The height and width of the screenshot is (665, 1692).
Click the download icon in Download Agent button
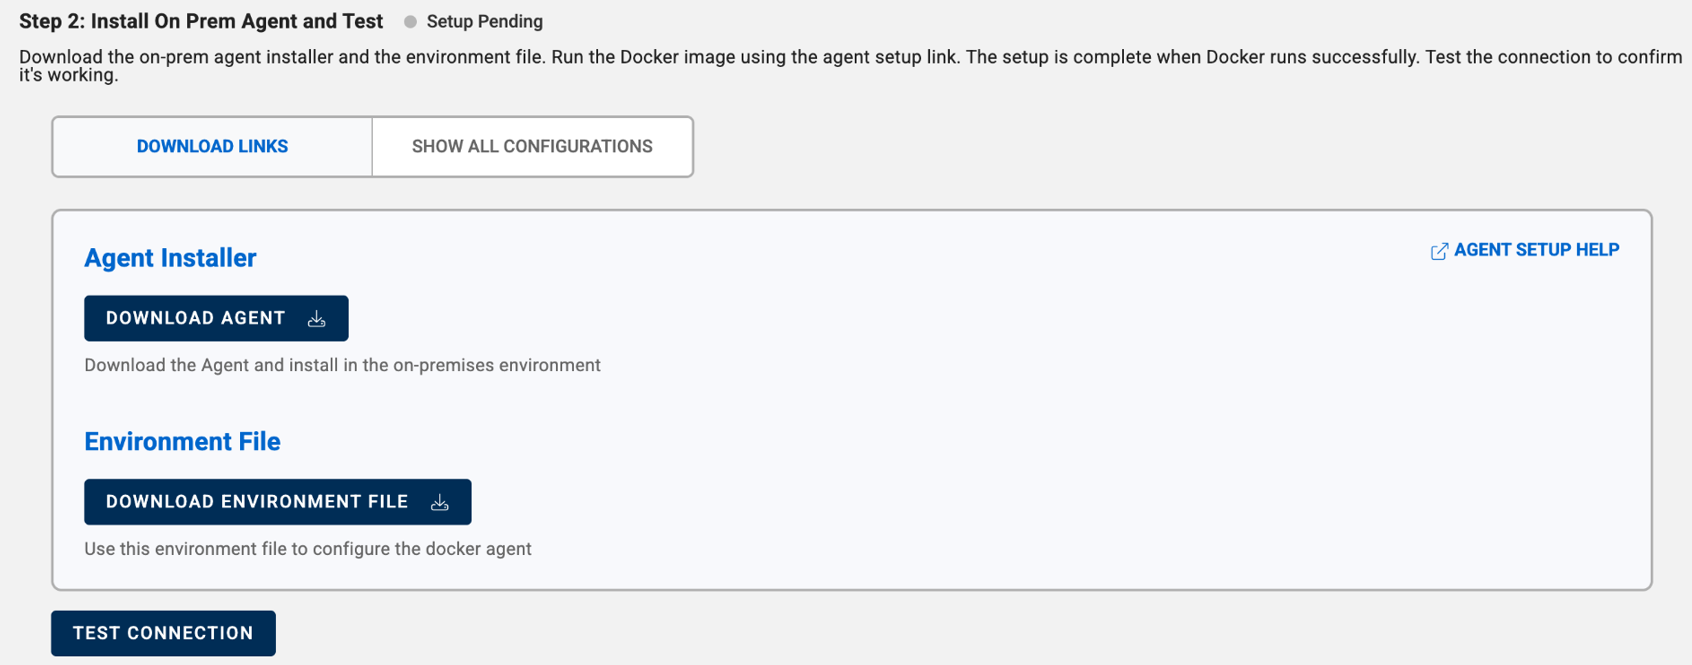pos(317,319)
